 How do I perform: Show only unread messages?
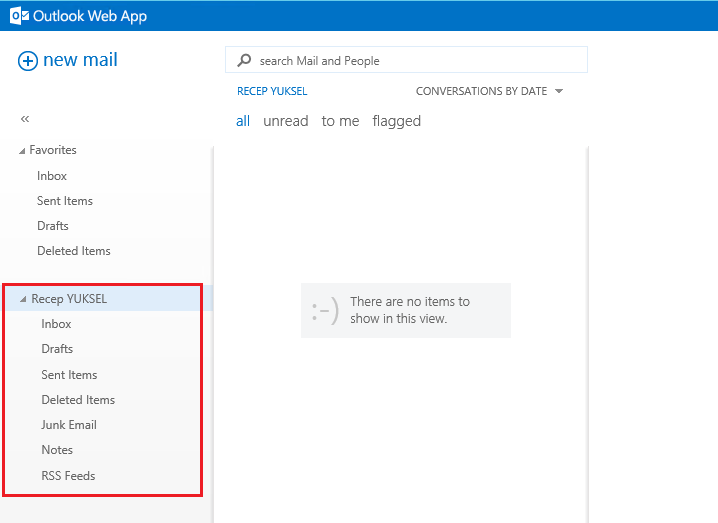tap(285, 121)
